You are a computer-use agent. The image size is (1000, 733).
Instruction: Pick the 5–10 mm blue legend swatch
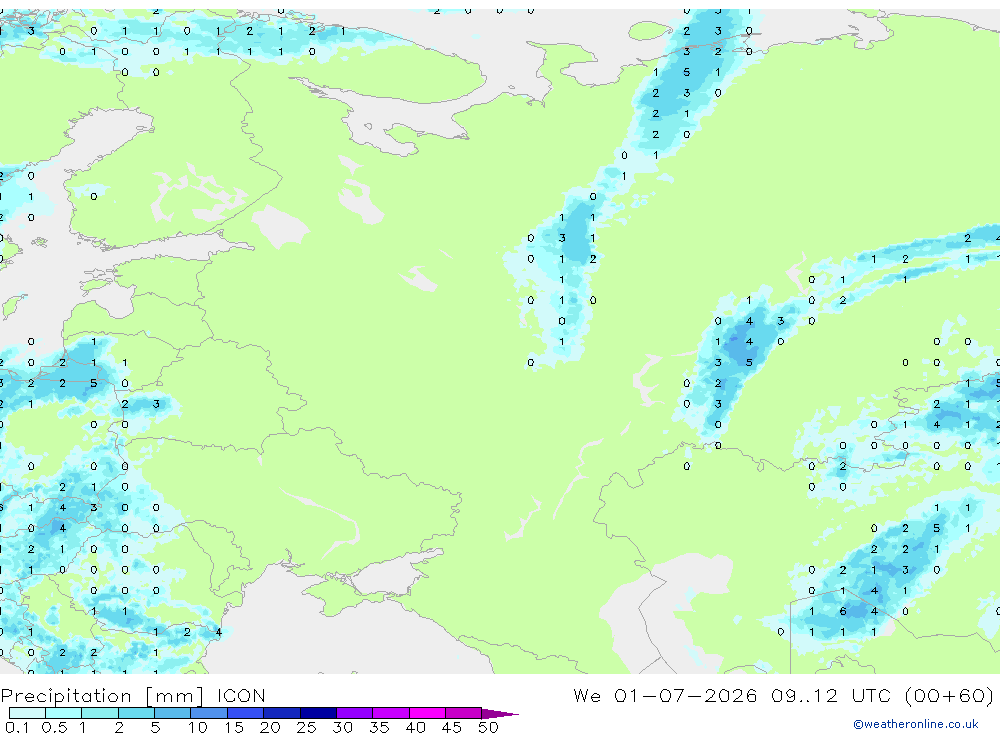173,713
